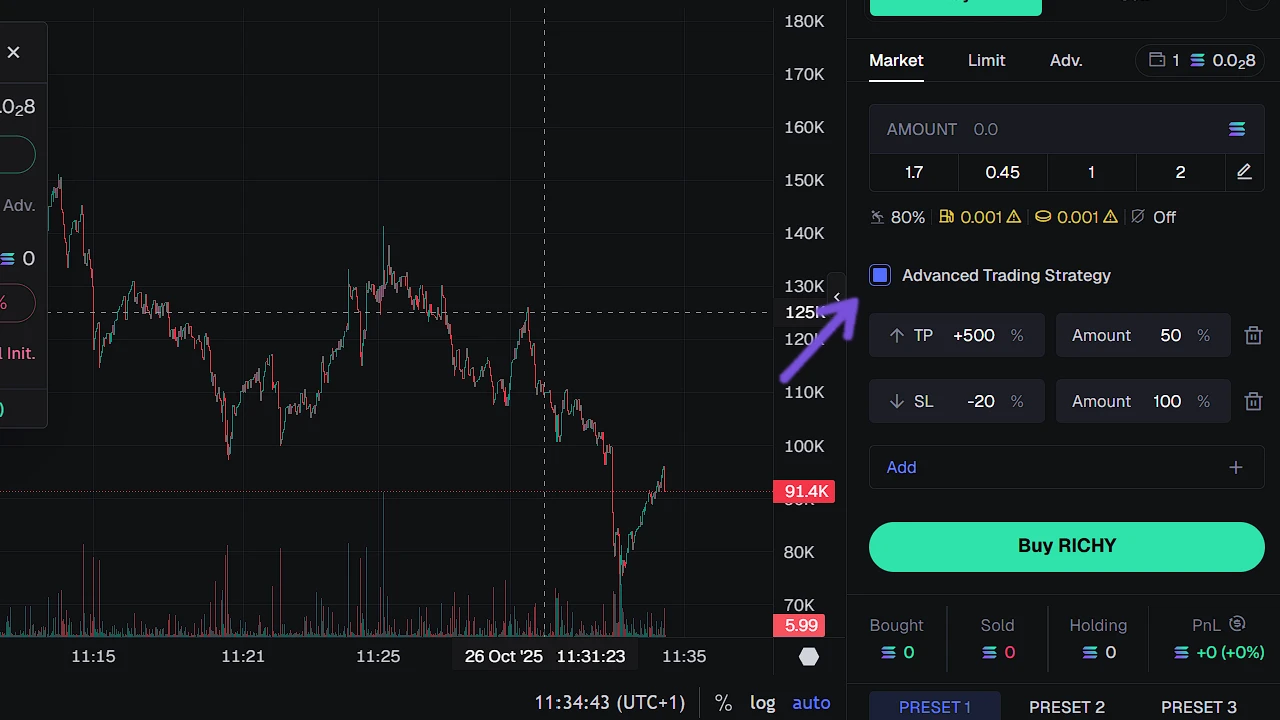Enable the Advanced Trading Strategy checkbox
The image size is (1280, 720).
point(879,275)
